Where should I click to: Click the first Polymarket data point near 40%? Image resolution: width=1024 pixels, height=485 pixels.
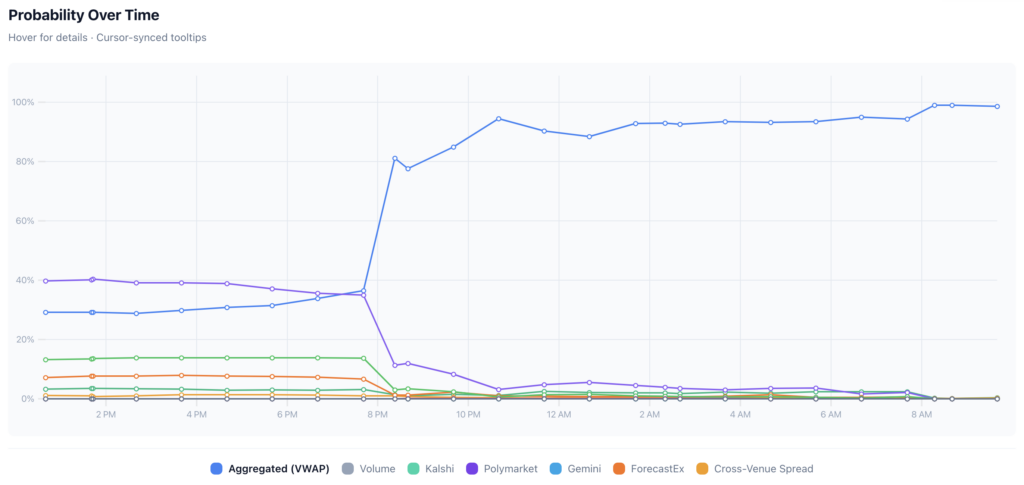click(47, 281)
